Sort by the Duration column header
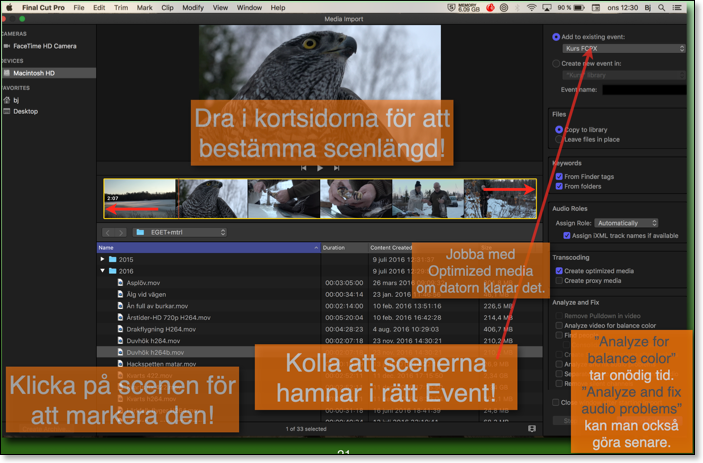Viewport: 703px width, 463px height. (x=344, y=247)
